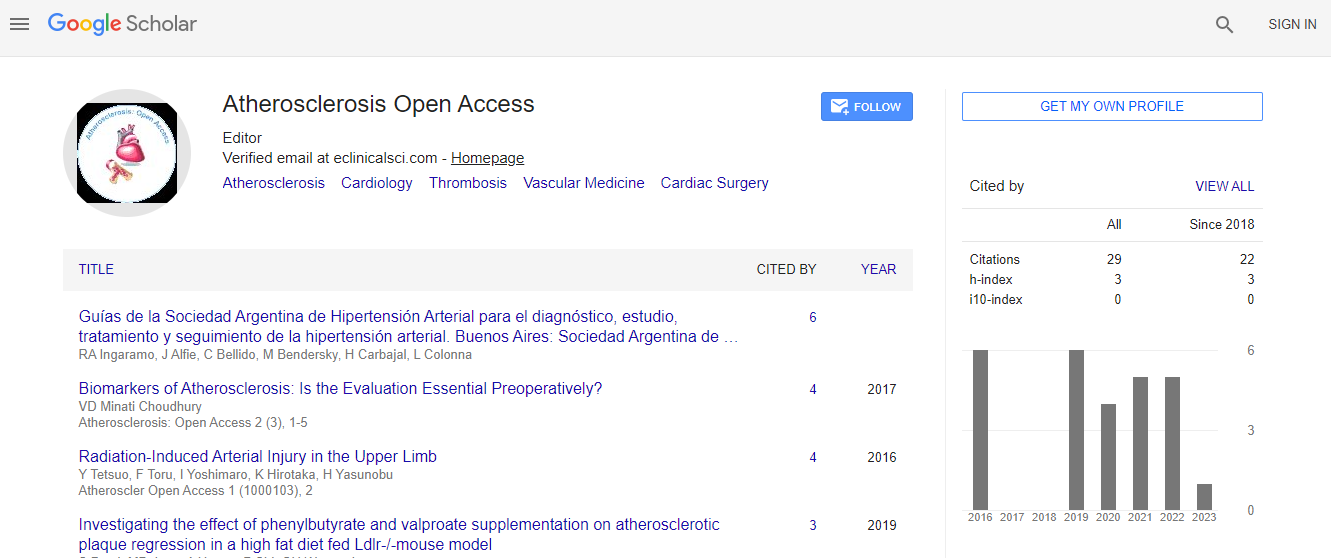Sort by Cited By column header
The width and height of the screenshot is (1331, 558).
(x=786, y=269)
